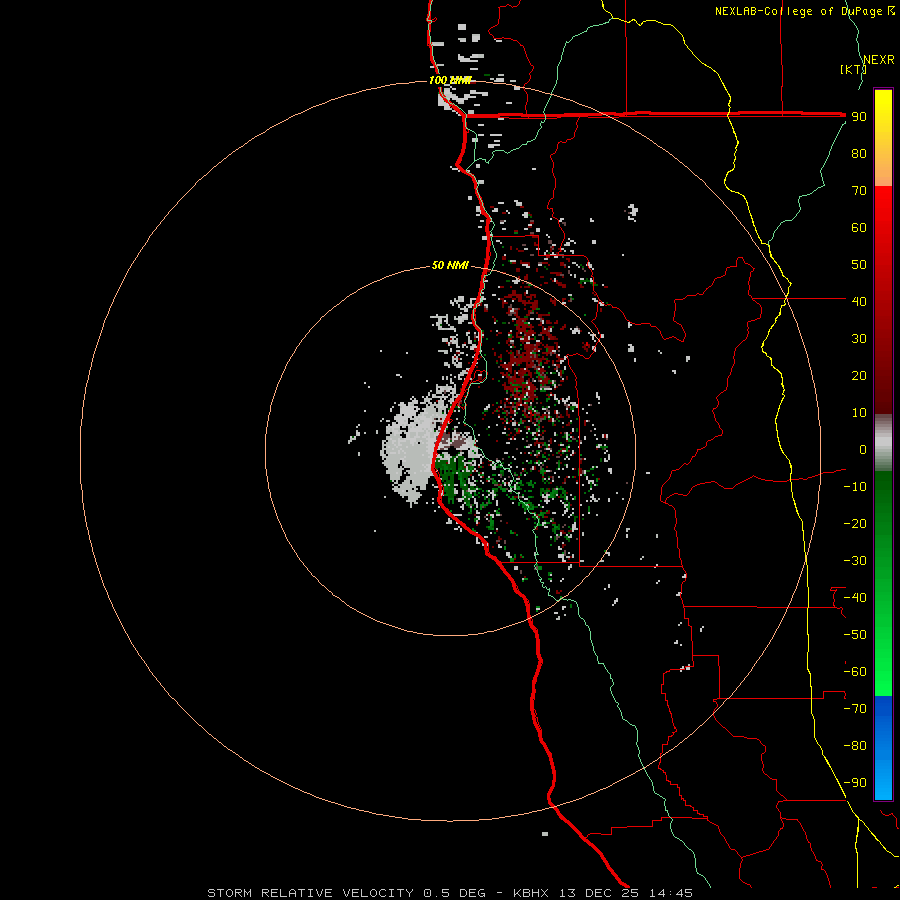This screenshot has height=900, width=900.
Task: Click the -10 value on velocity scale
Action: 855,487
